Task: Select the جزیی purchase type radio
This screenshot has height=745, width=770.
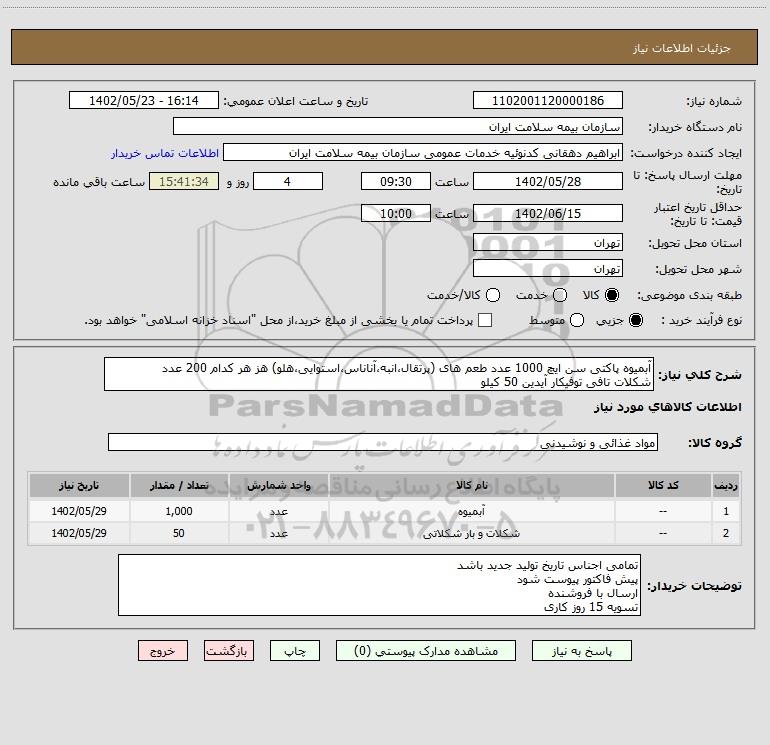Action: (x=636, y=320)
